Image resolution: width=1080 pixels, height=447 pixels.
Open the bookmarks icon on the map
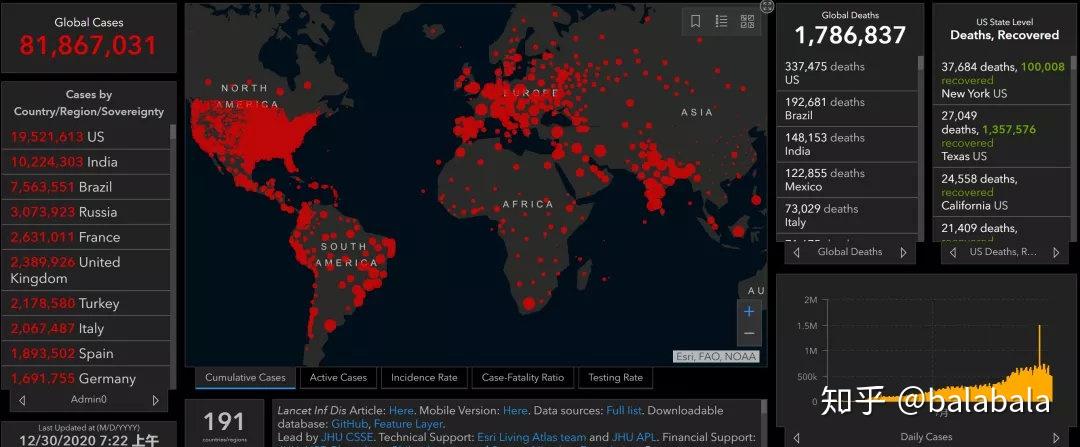[x=696, y=21]
